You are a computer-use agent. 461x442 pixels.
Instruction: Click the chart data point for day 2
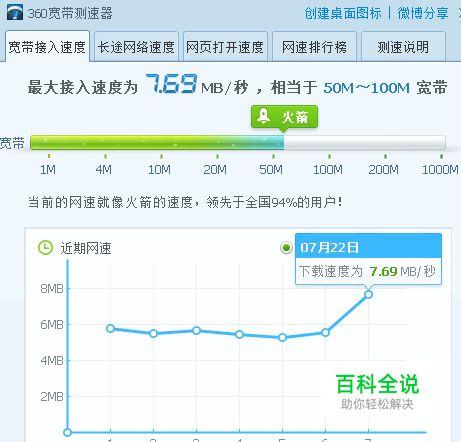click(153, 333)
